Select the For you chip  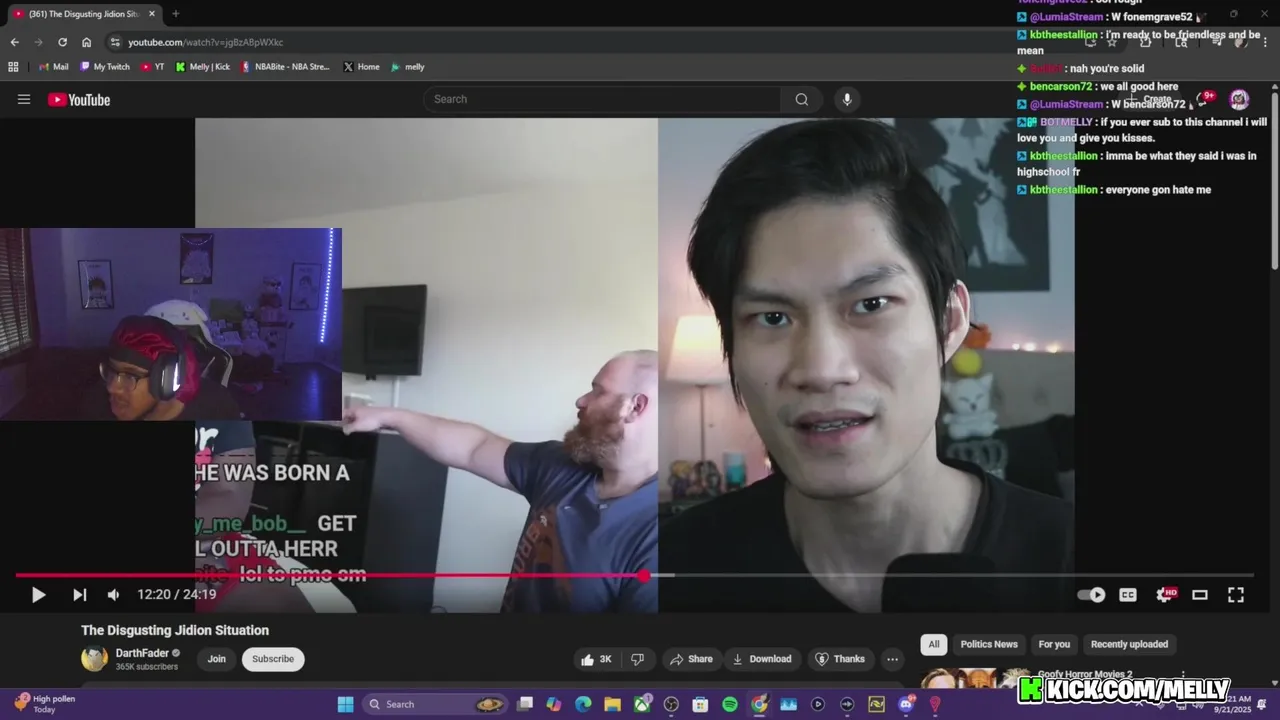1054,644
